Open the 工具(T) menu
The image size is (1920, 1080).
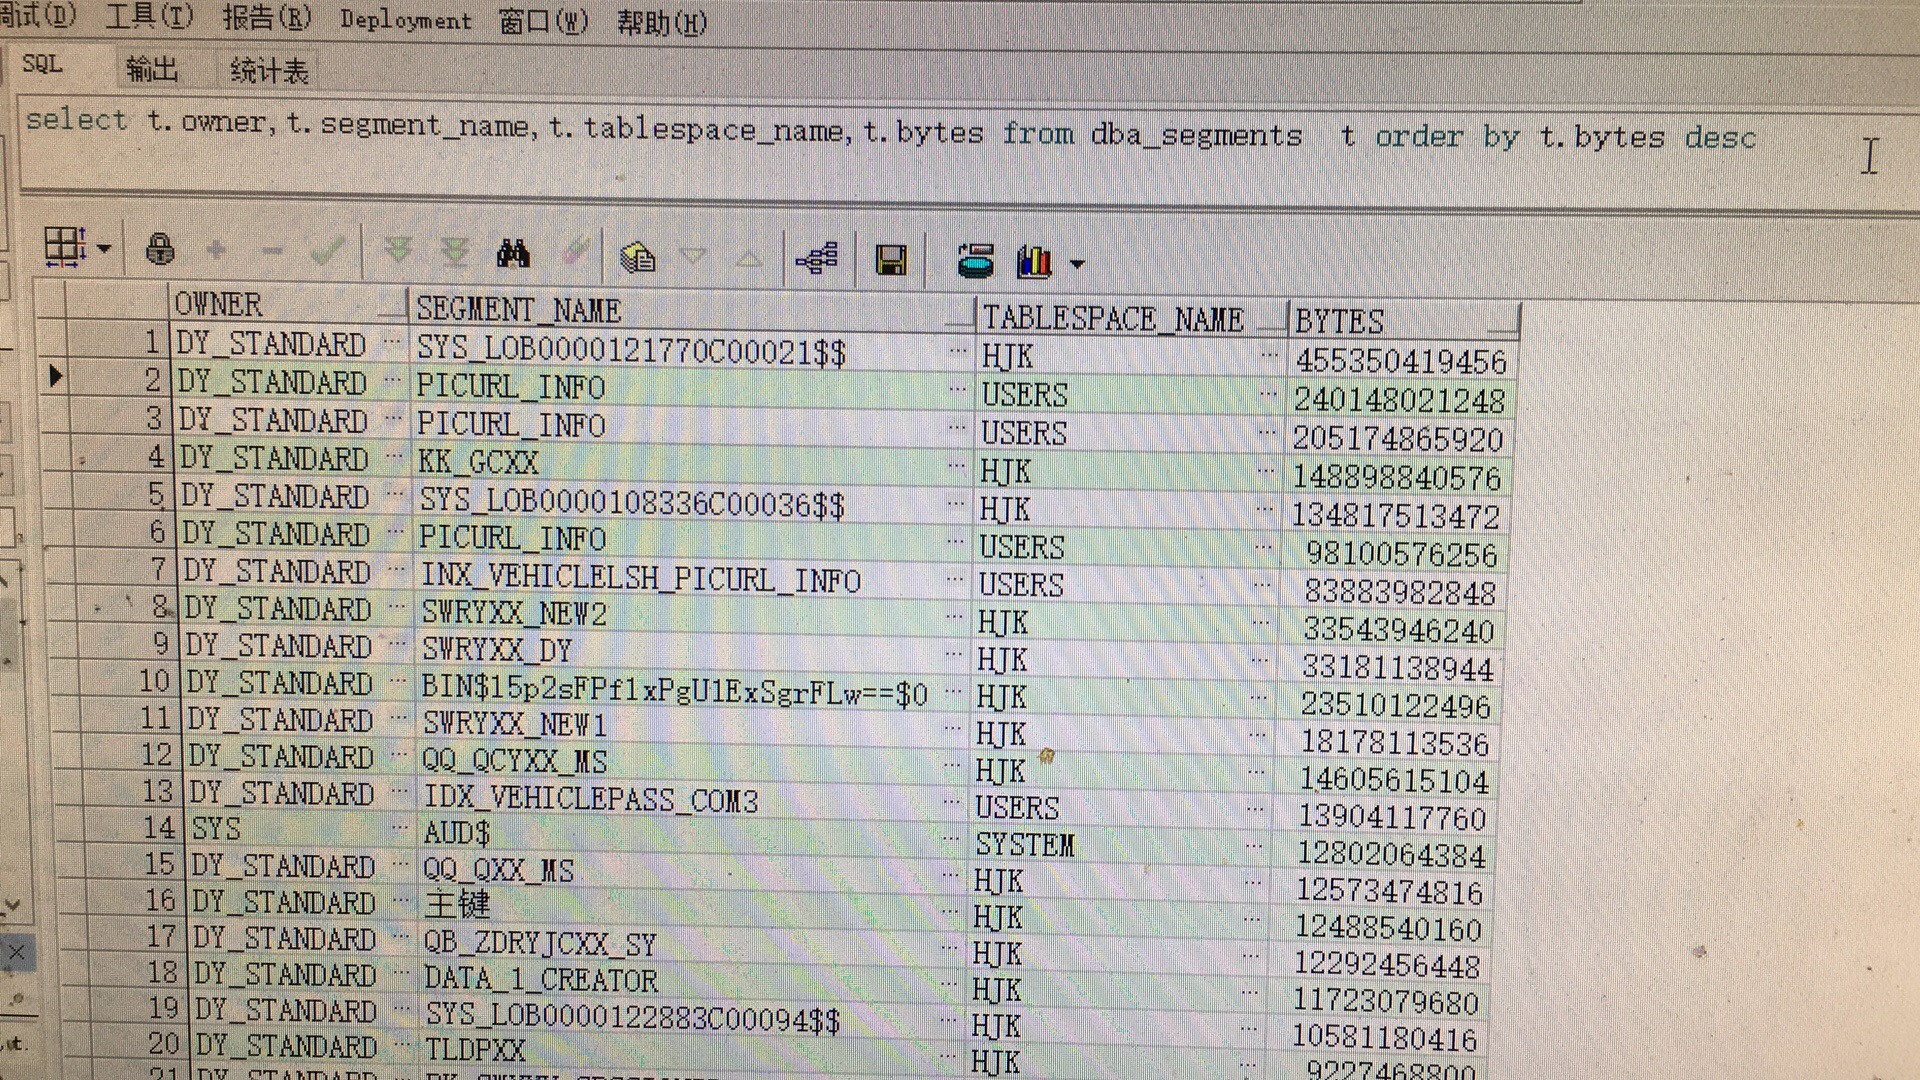coord(149,17)
